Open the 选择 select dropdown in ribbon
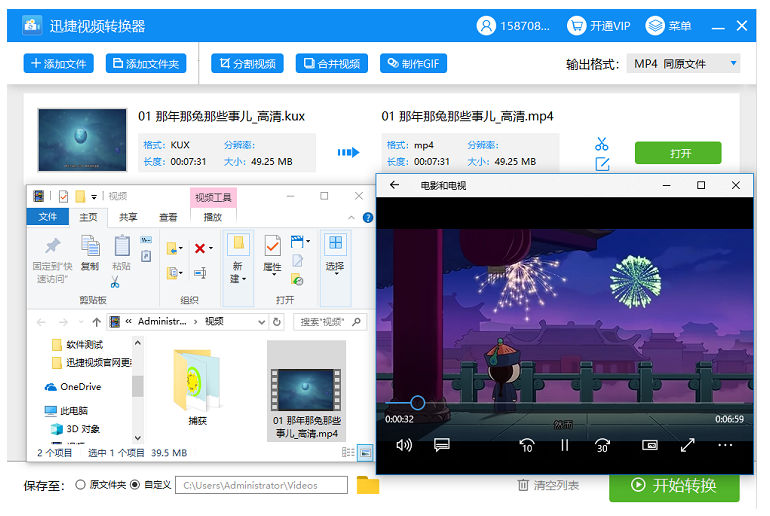Screen dimensions: 770x516 click(335, 268)
